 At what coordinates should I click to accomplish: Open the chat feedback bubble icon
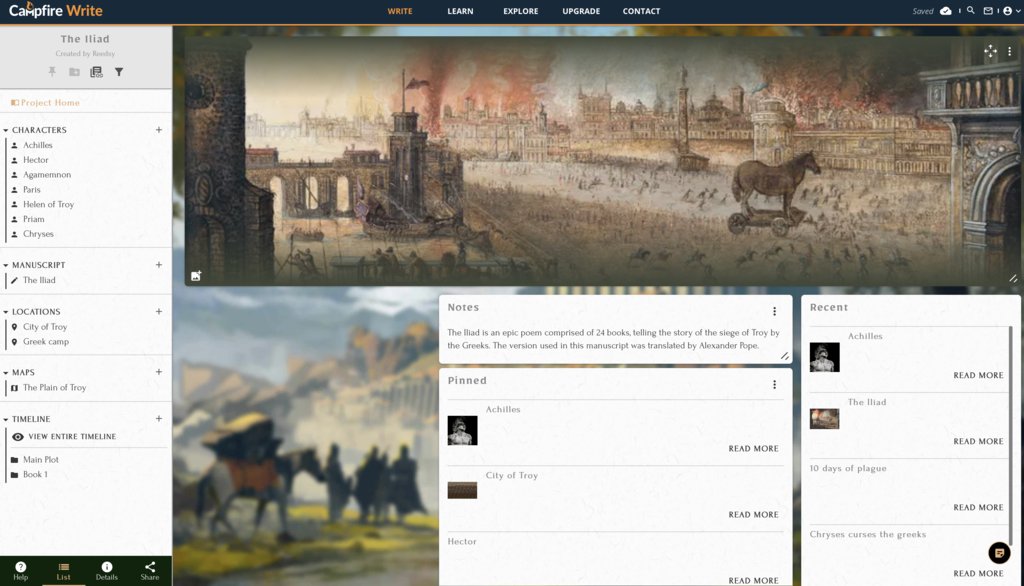tap(999, 553)
